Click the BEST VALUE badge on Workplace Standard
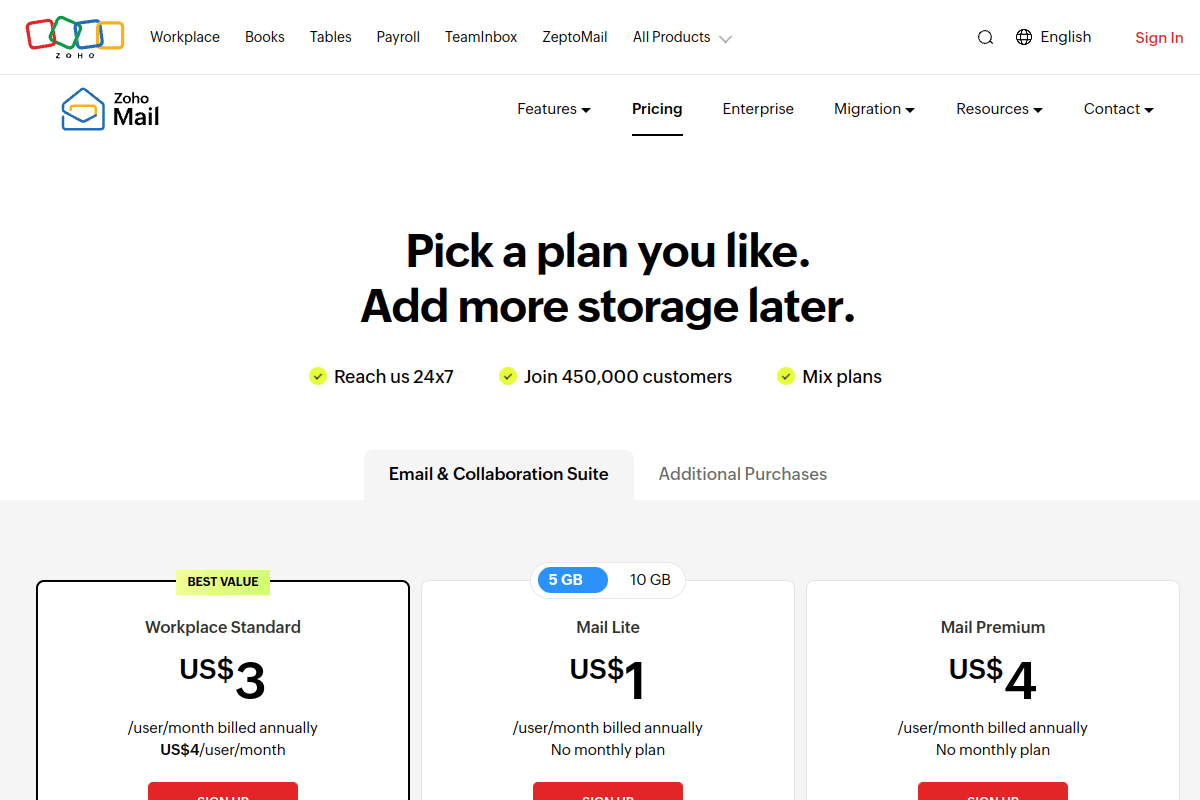Screen dimensions: 1200x800 click(x=222, y=582)
